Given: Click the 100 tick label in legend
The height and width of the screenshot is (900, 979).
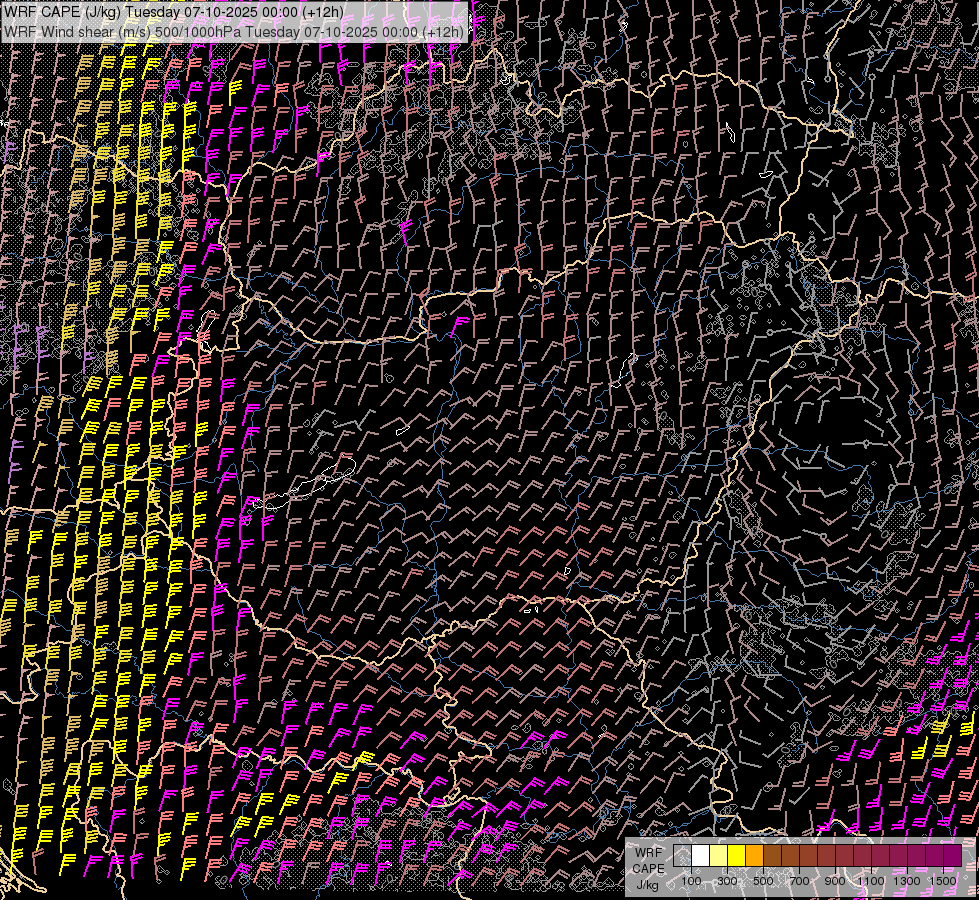Looking at the screenshot, I should tap(691, 881).
